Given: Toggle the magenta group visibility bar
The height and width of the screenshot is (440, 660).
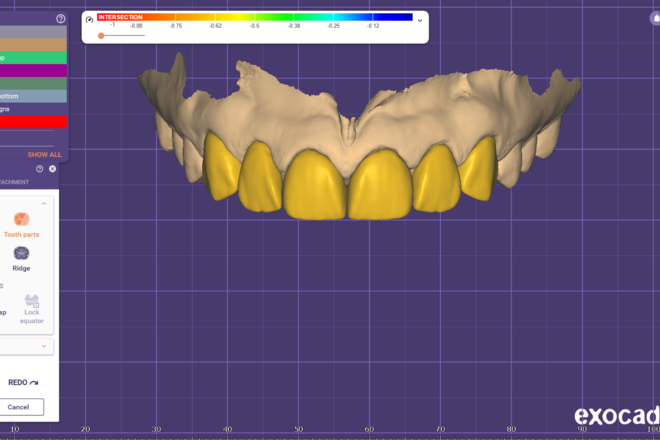Looking at the screenshot, I should (33, 70).
